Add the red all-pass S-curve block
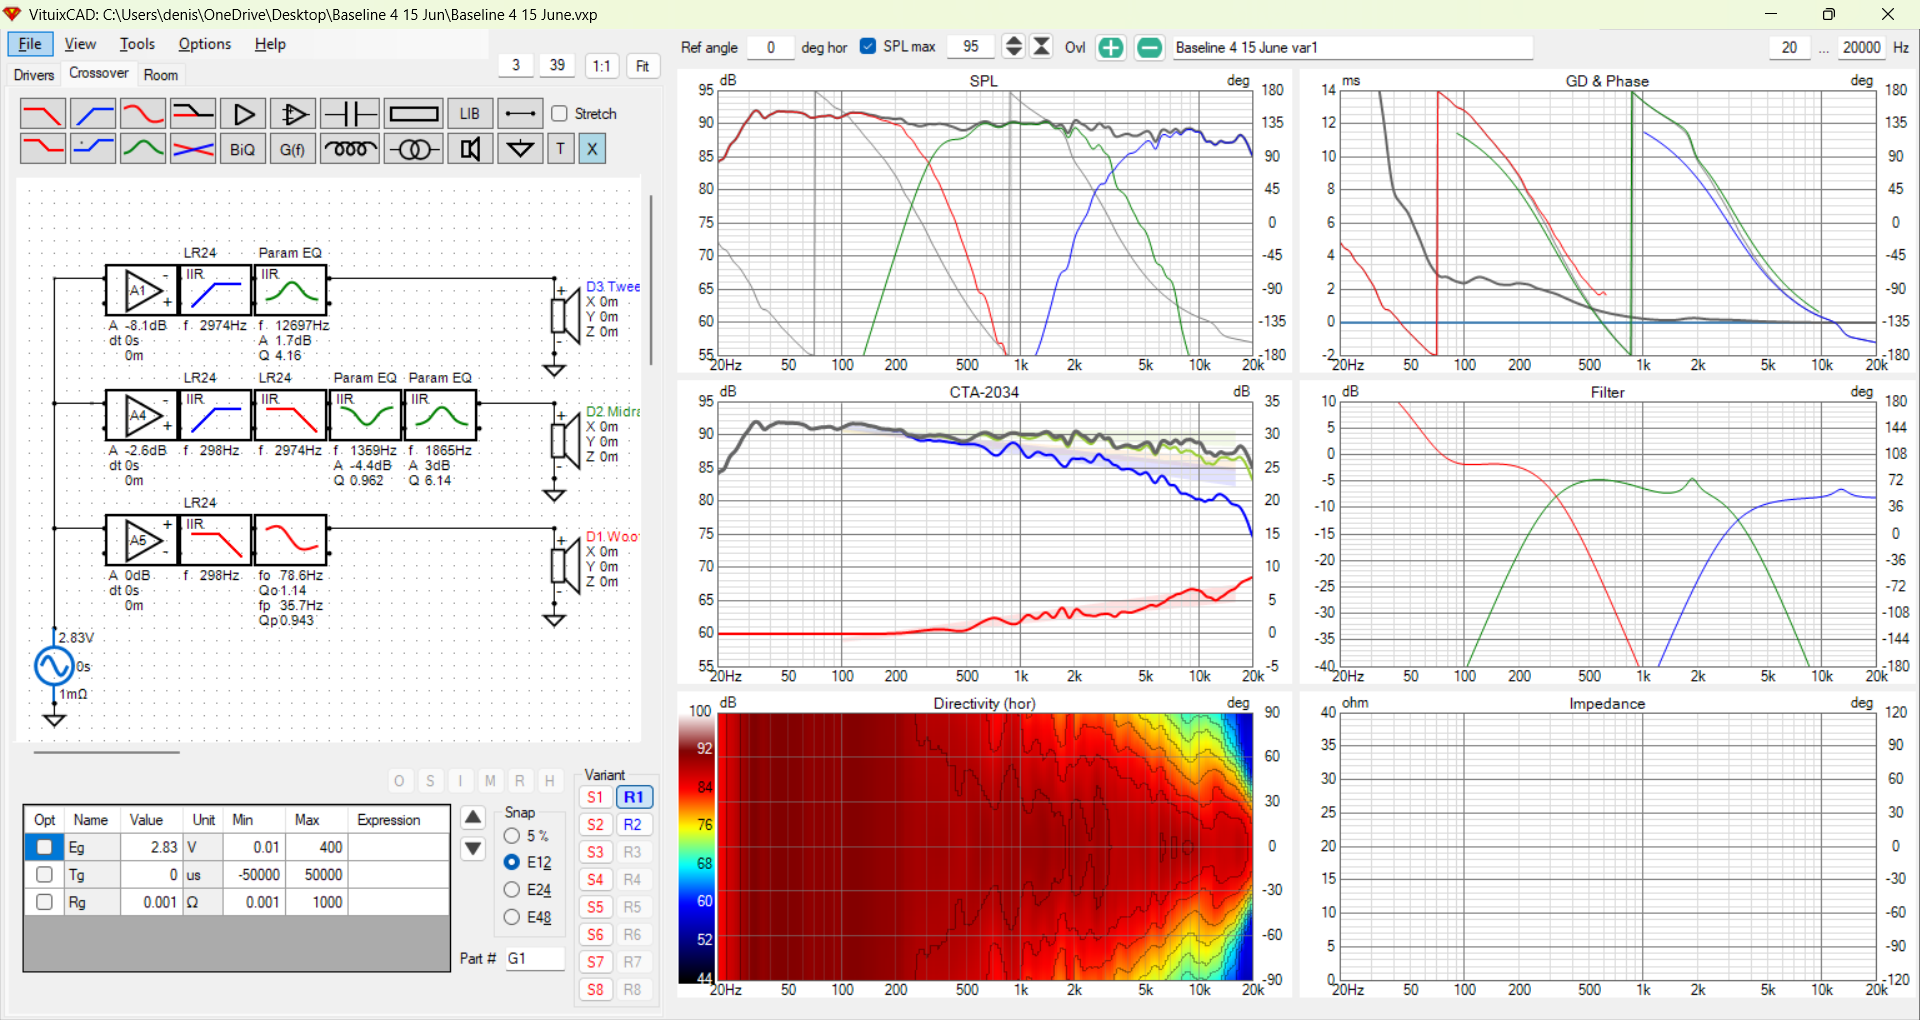 143,114
